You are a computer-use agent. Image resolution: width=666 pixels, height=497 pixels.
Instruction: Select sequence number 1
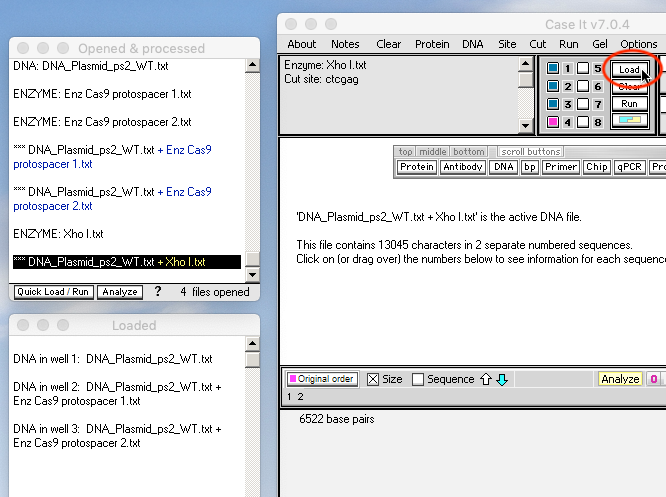tap(289, 397)
